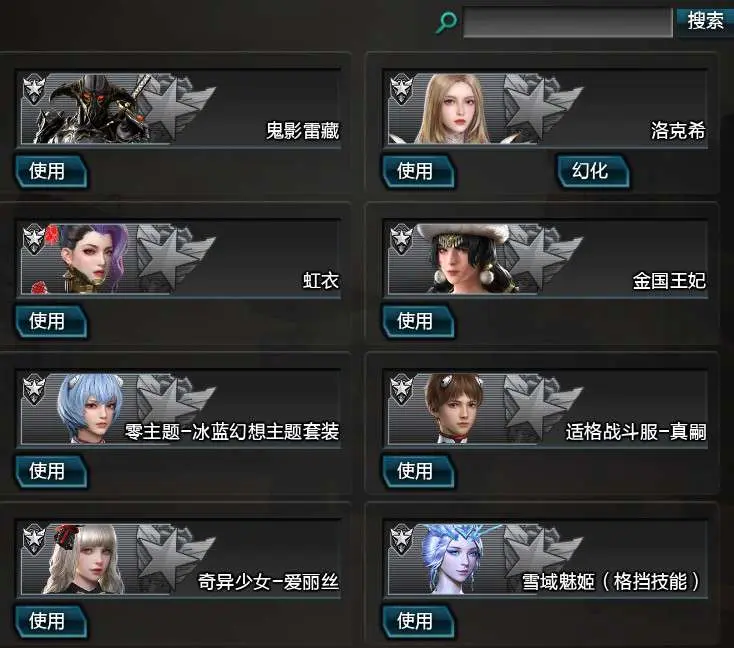Click the rank badge on 雪域魅姬 card
Viewport: 734px width, 648px height.
[401, 539]
